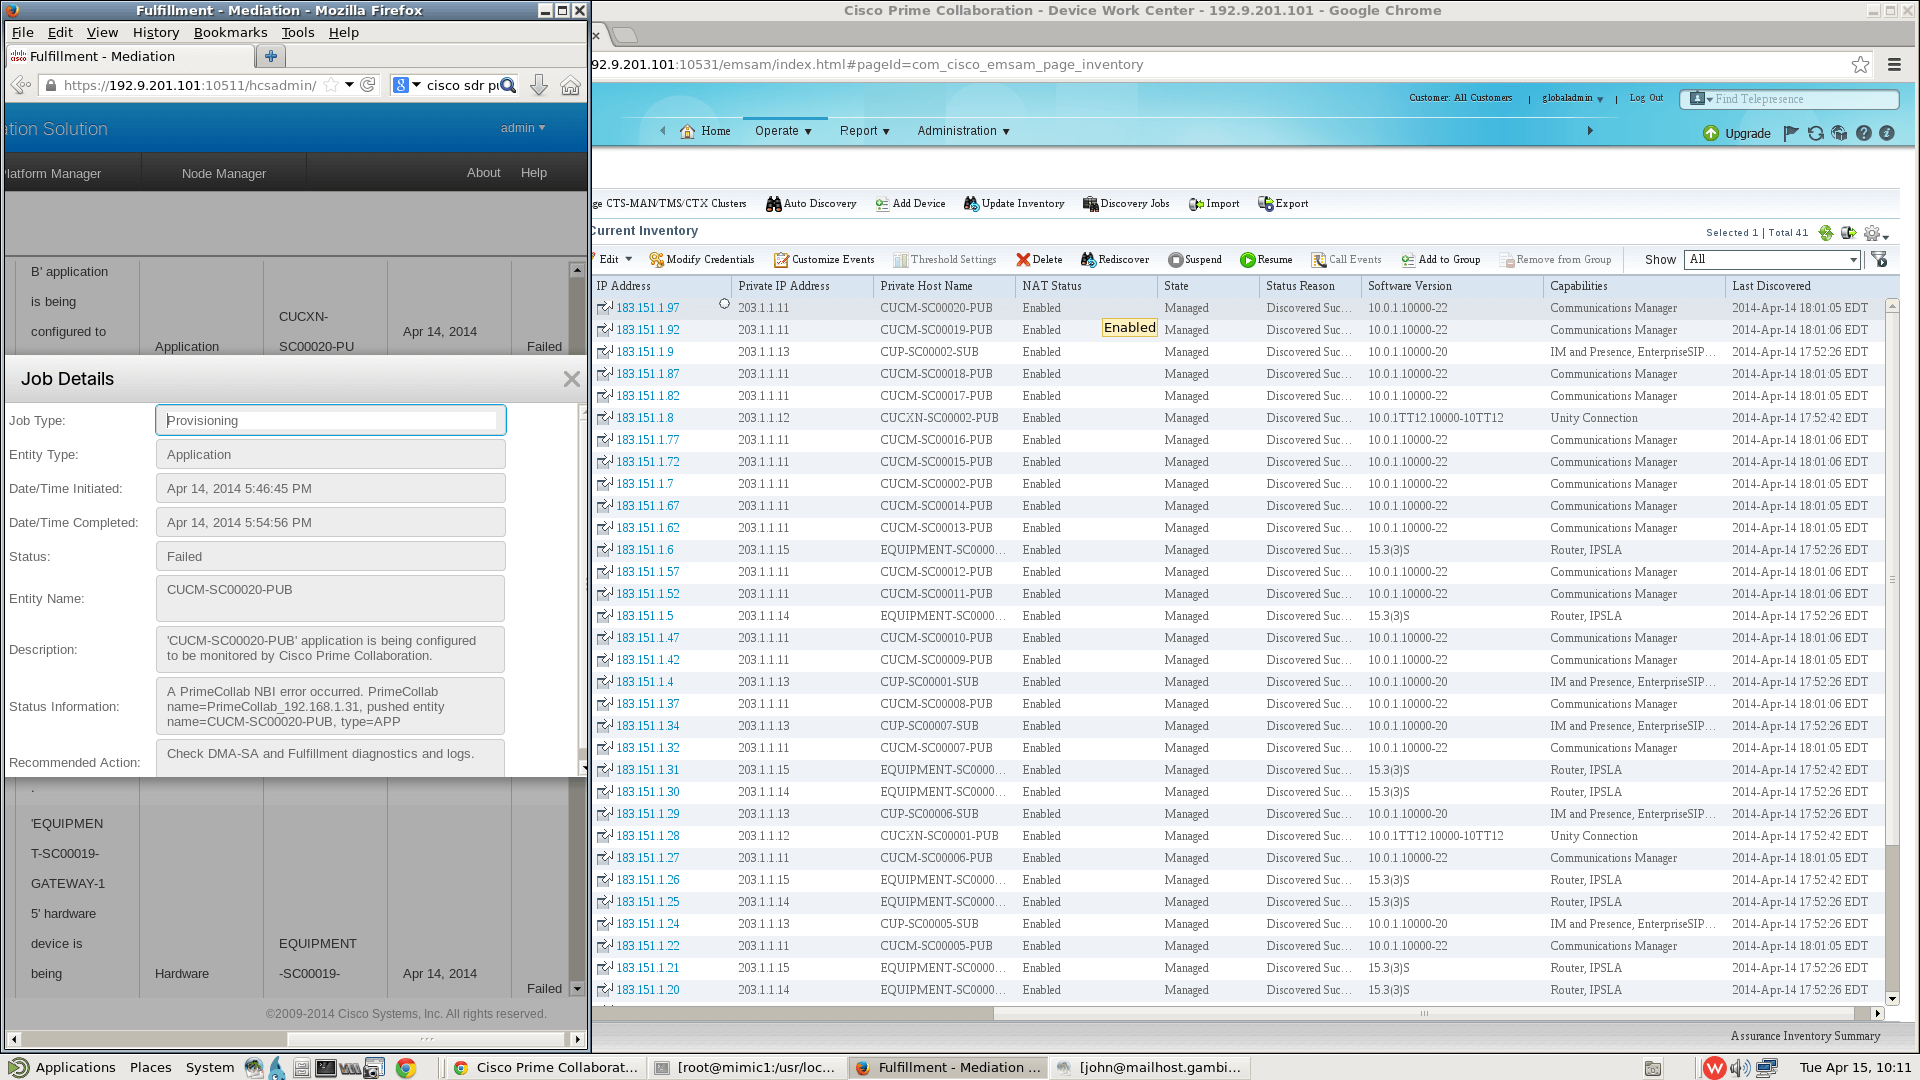Image resolution: width=1920 pixels, height=1080 pixels.
Task: Click the Modify Credentials keys icon
Action: pos(656,260)
